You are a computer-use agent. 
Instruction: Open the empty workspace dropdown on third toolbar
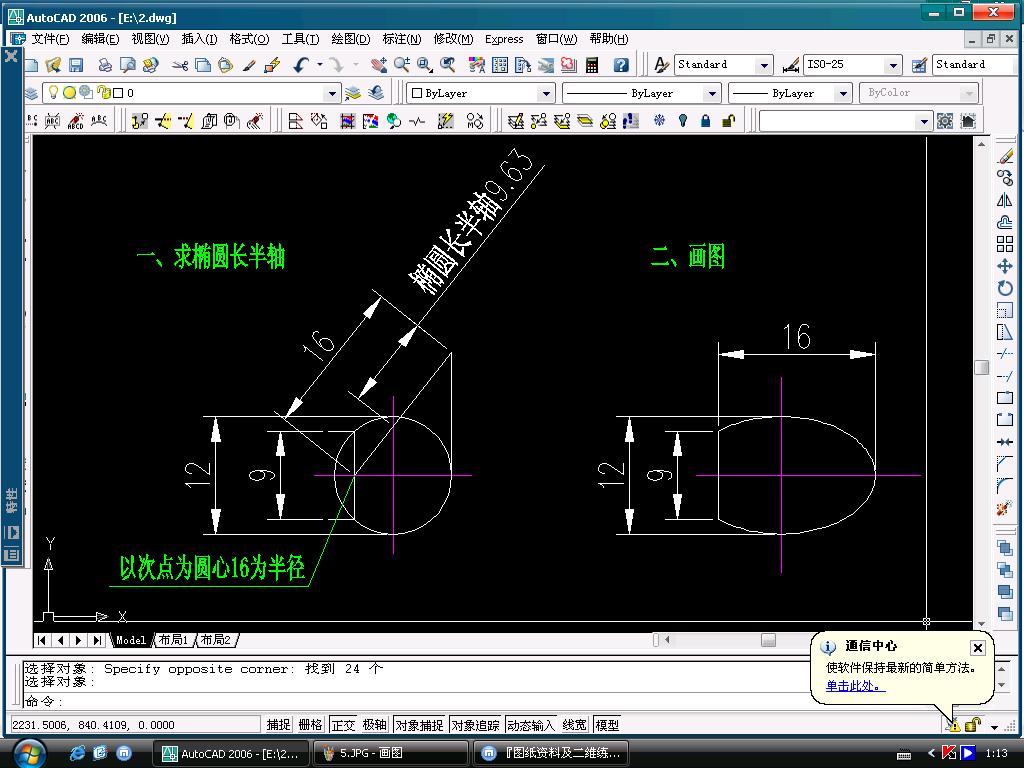pos(923,121)
